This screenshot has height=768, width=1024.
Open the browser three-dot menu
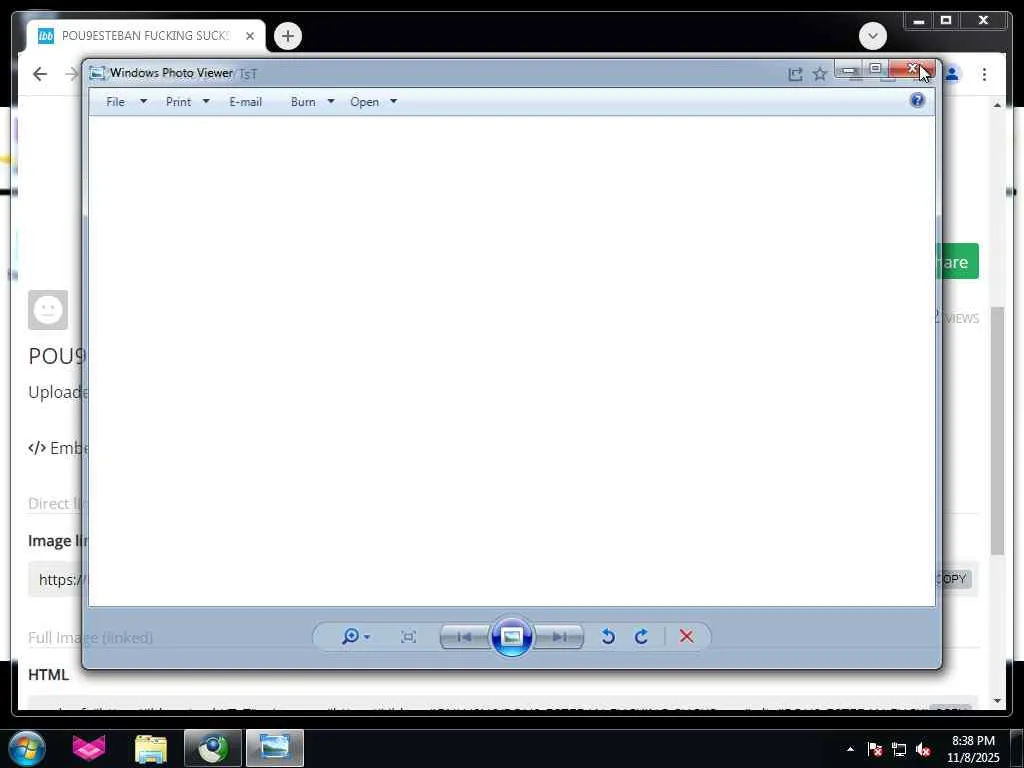(x=984, y=74)
